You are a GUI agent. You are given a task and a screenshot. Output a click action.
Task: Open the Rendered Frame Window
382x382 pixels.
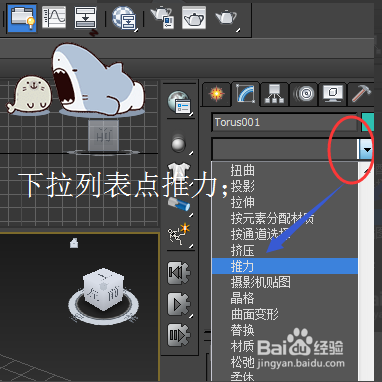194,18
